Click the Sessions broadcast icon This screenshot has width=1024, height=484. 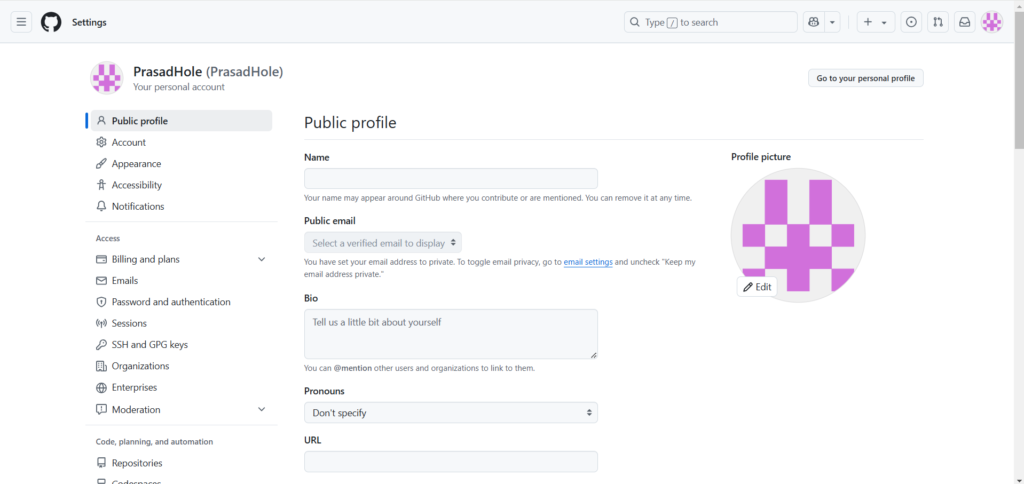101,323
